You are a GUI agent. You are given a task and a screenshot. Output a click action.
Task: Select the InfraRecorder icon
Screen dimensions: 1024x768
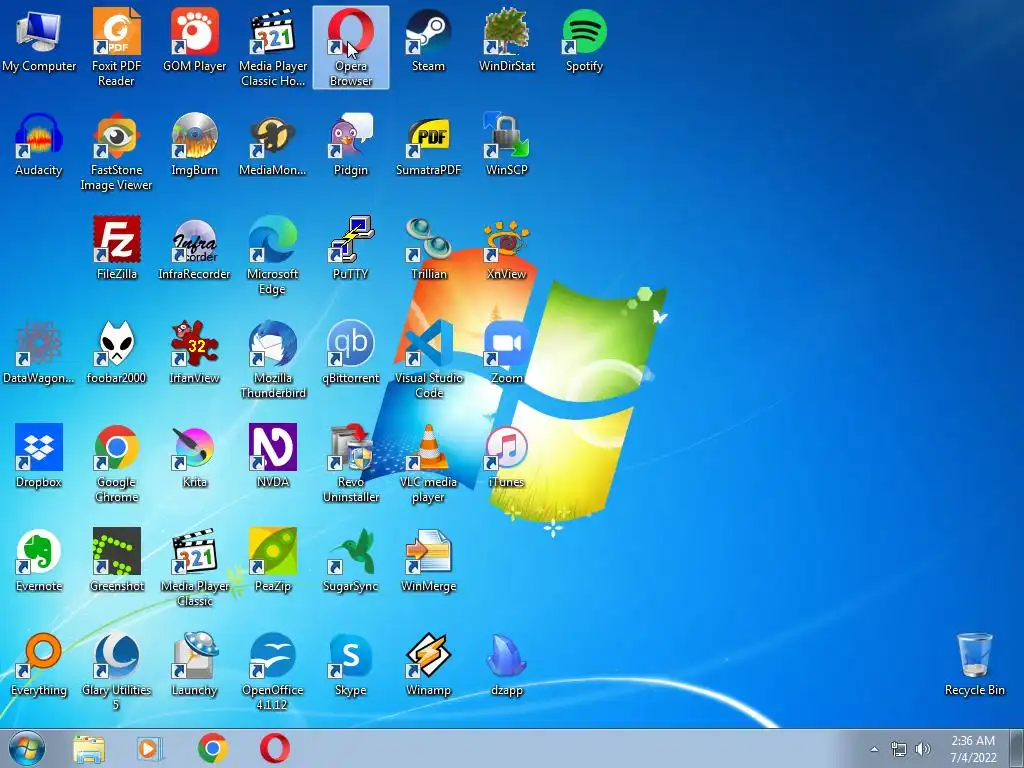[195, 248]
